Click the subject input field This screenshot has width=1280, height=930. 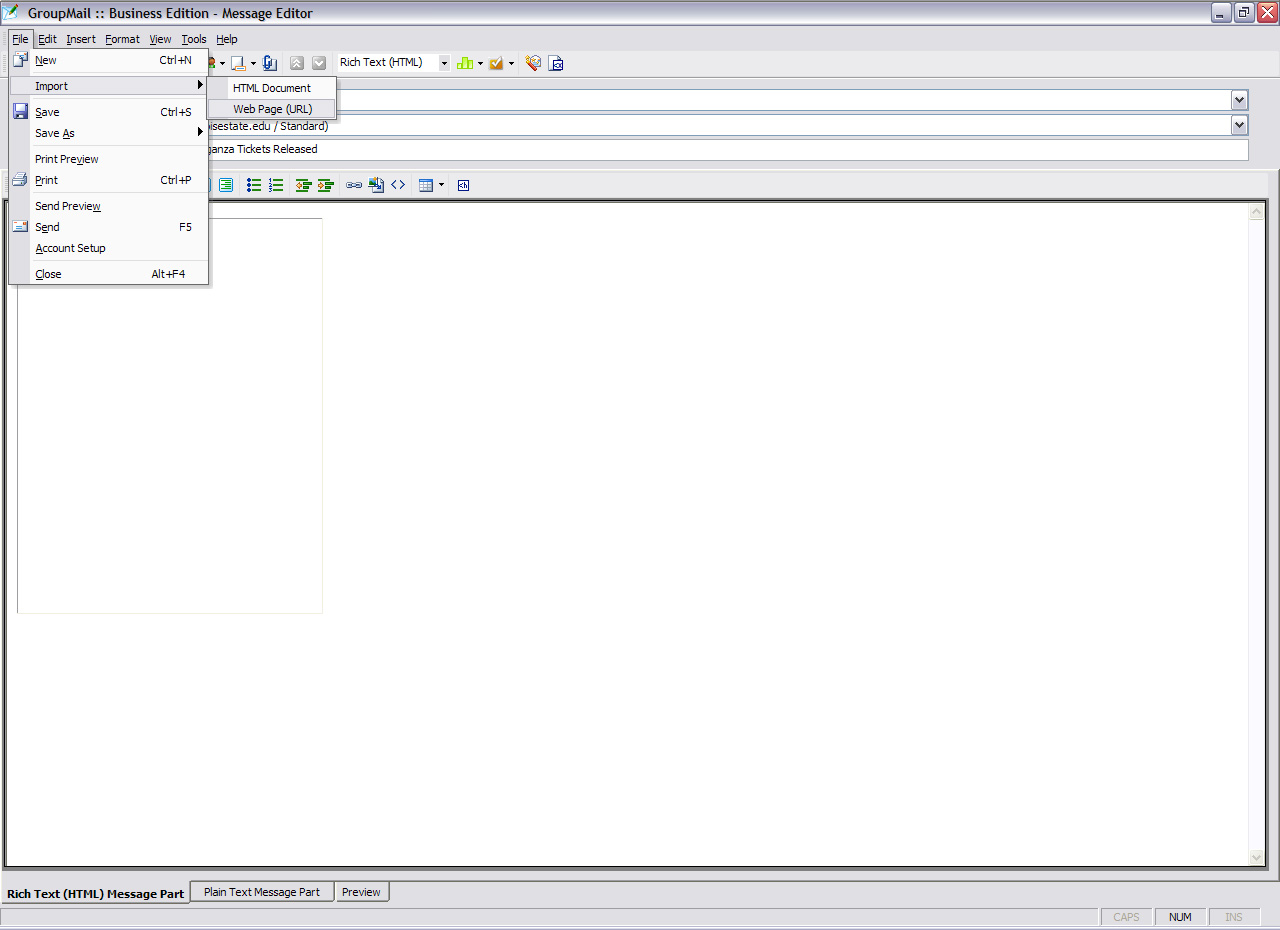pyautogui.click(x=728, y=149)
